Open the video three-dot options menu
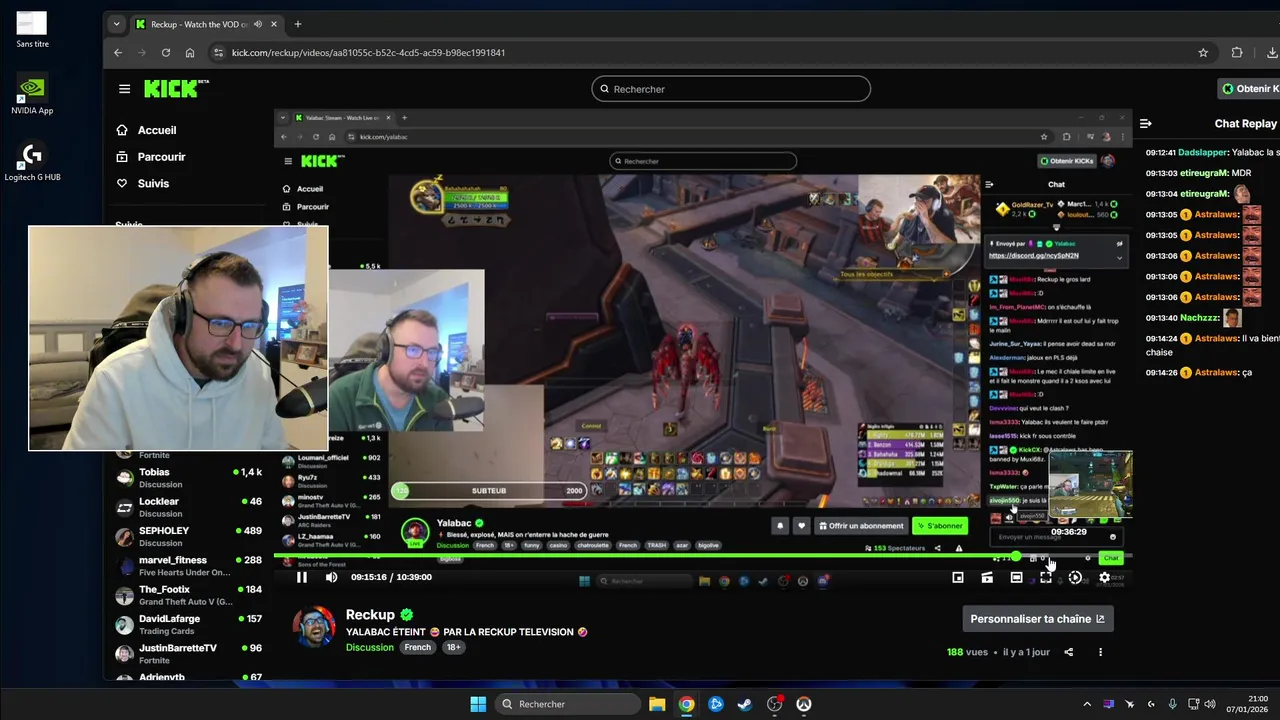The width and height of the screenshot is (1280, 720). click(1100, 652)
